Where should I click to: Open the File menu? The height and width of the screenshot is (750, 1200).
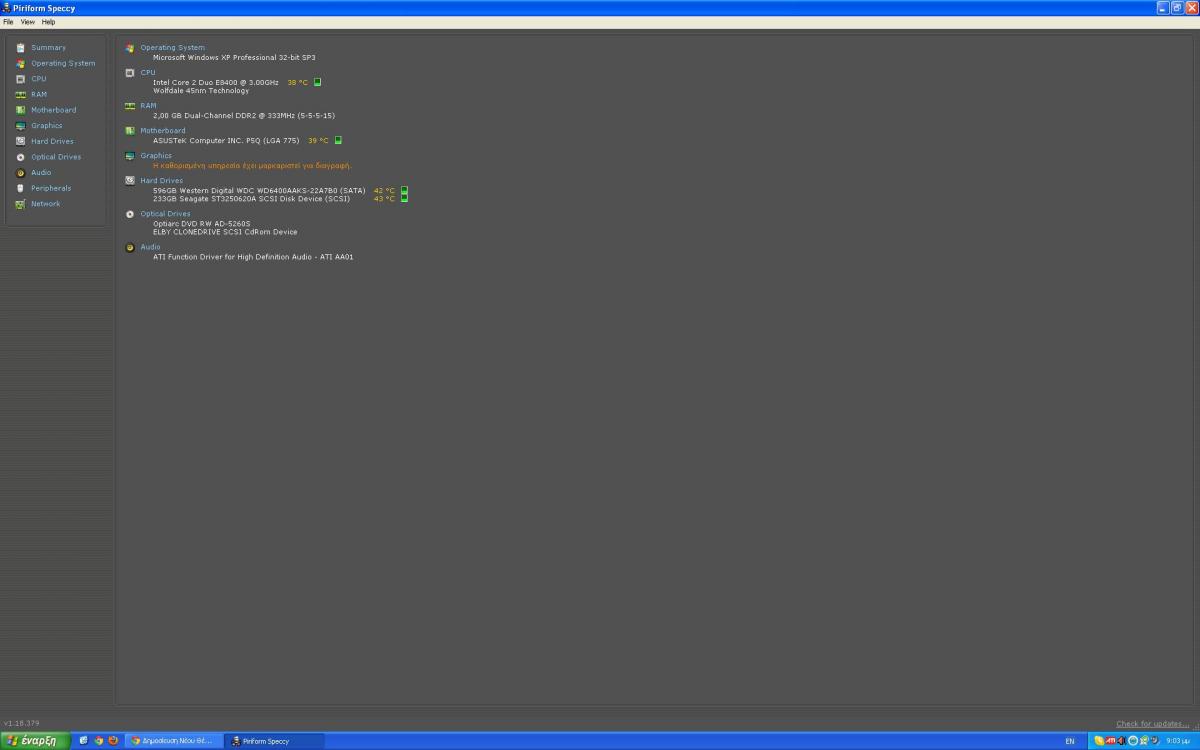(8, 21)
